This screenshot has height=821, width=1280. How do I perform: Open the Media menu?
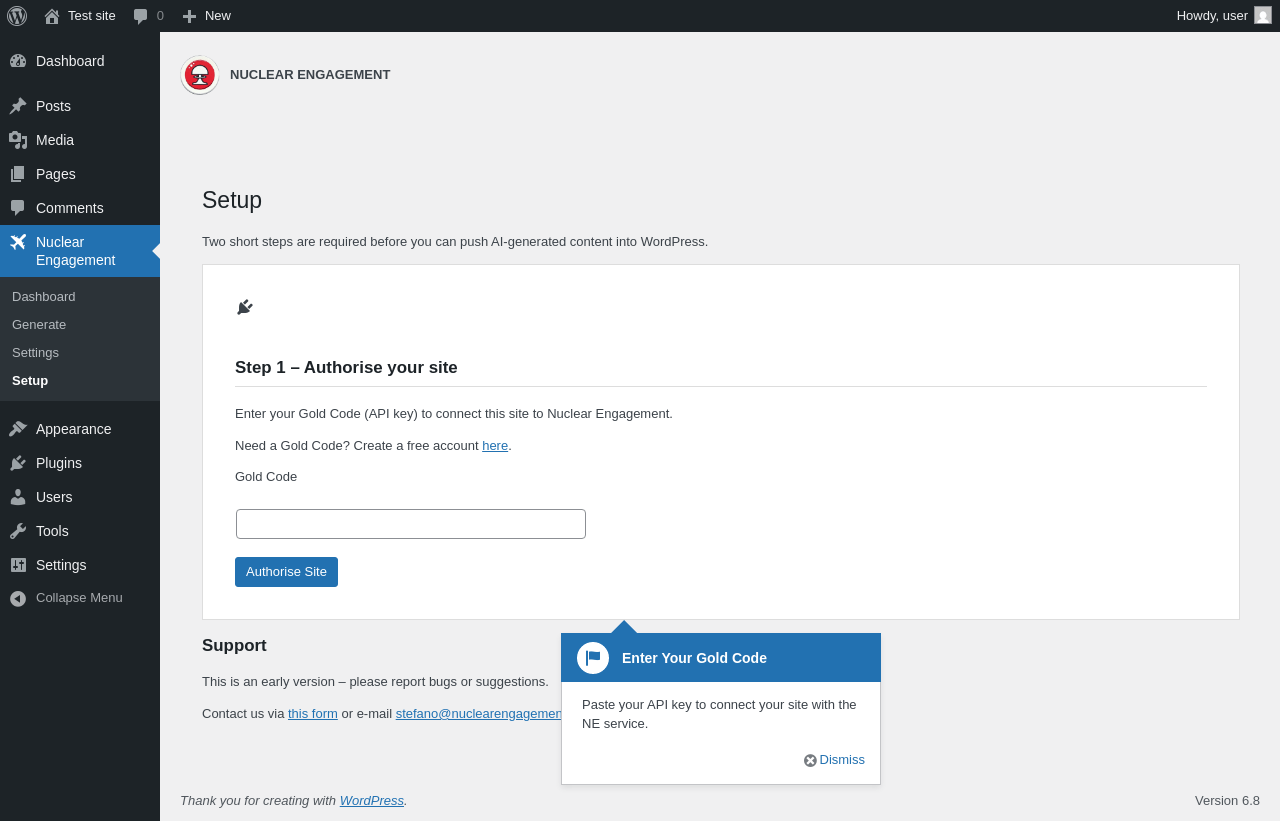[x=80, y=140]
